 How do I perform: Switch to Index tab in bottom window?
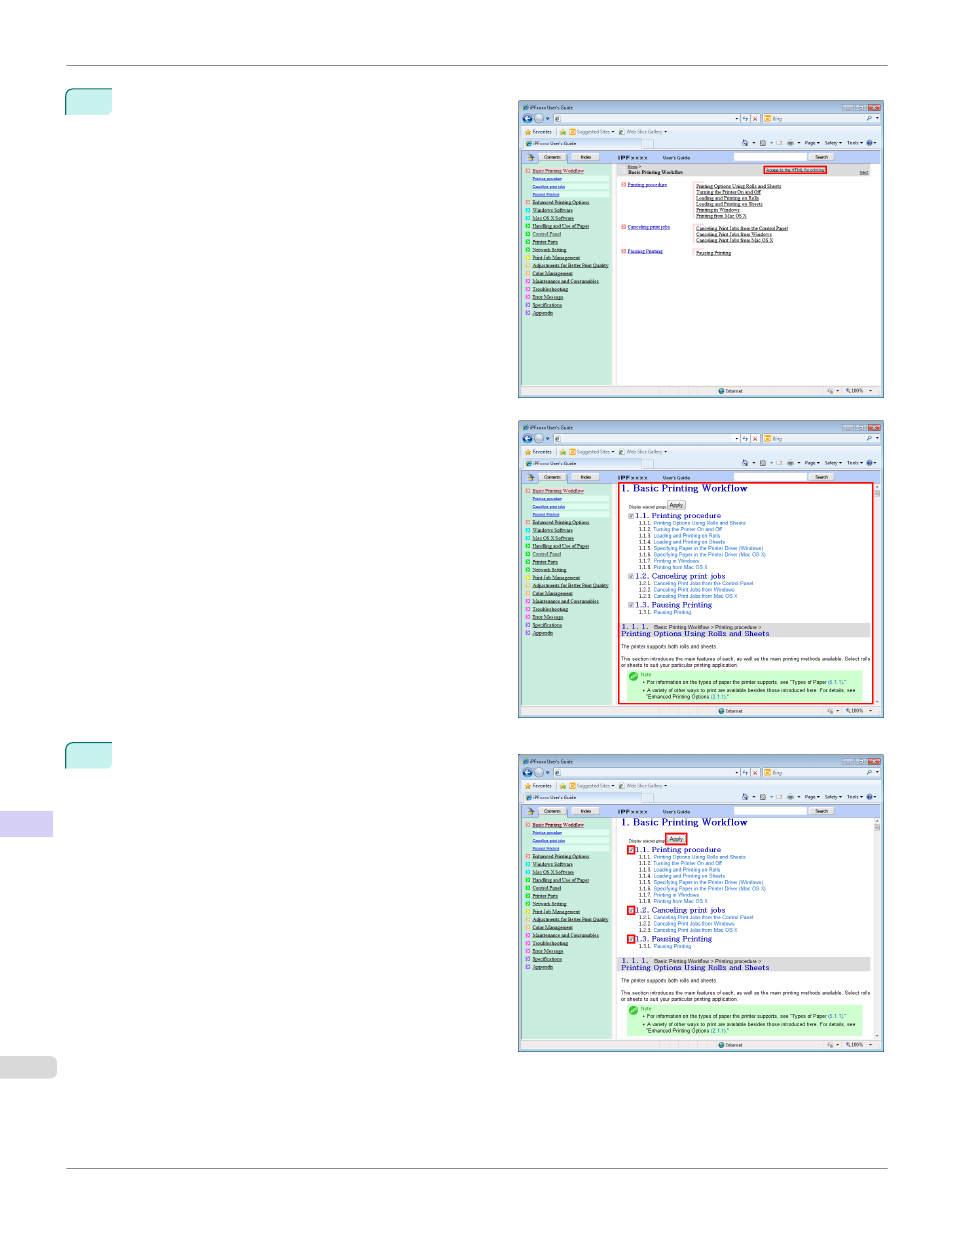(x=586, y=811)
